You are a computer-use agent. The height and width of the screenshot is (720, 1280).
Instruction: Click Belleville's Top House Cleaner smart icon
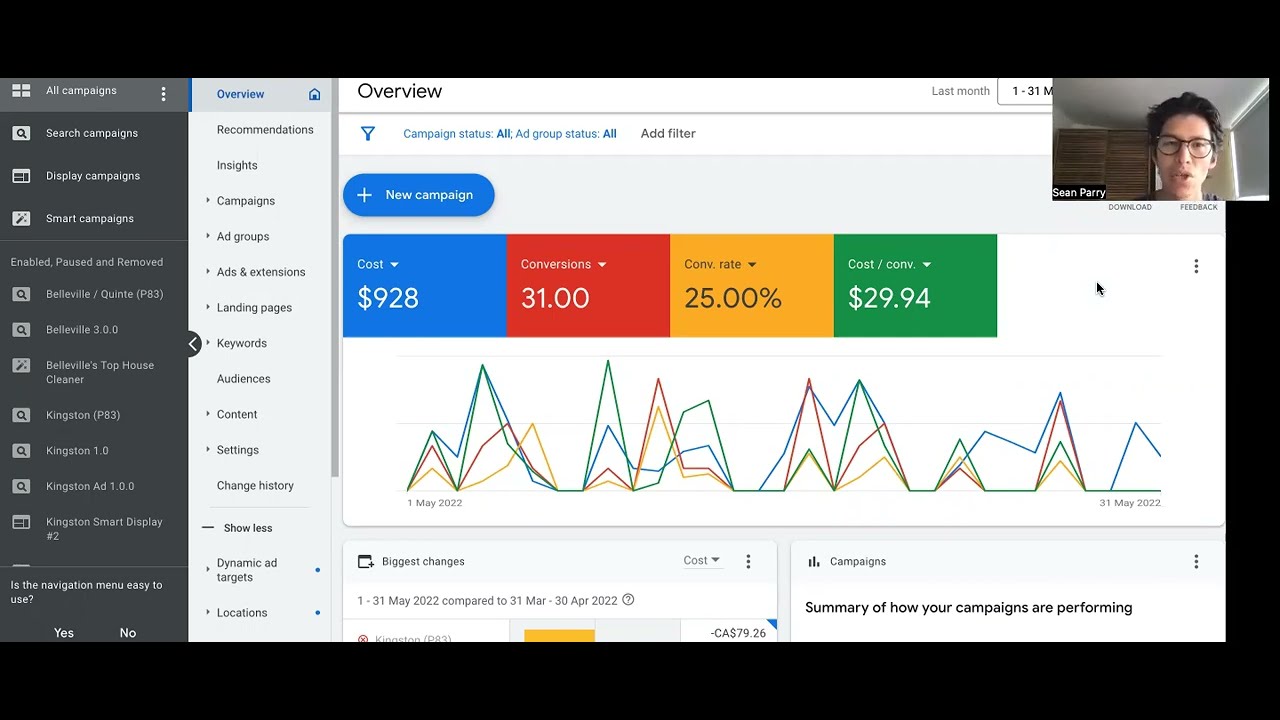(x=21, y=366)
